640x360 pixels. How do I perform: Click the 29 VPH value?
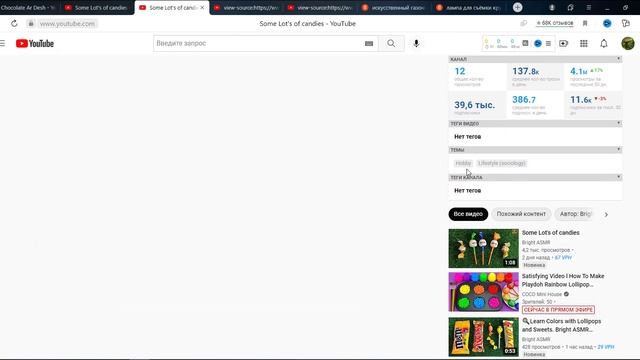(606, 347)
